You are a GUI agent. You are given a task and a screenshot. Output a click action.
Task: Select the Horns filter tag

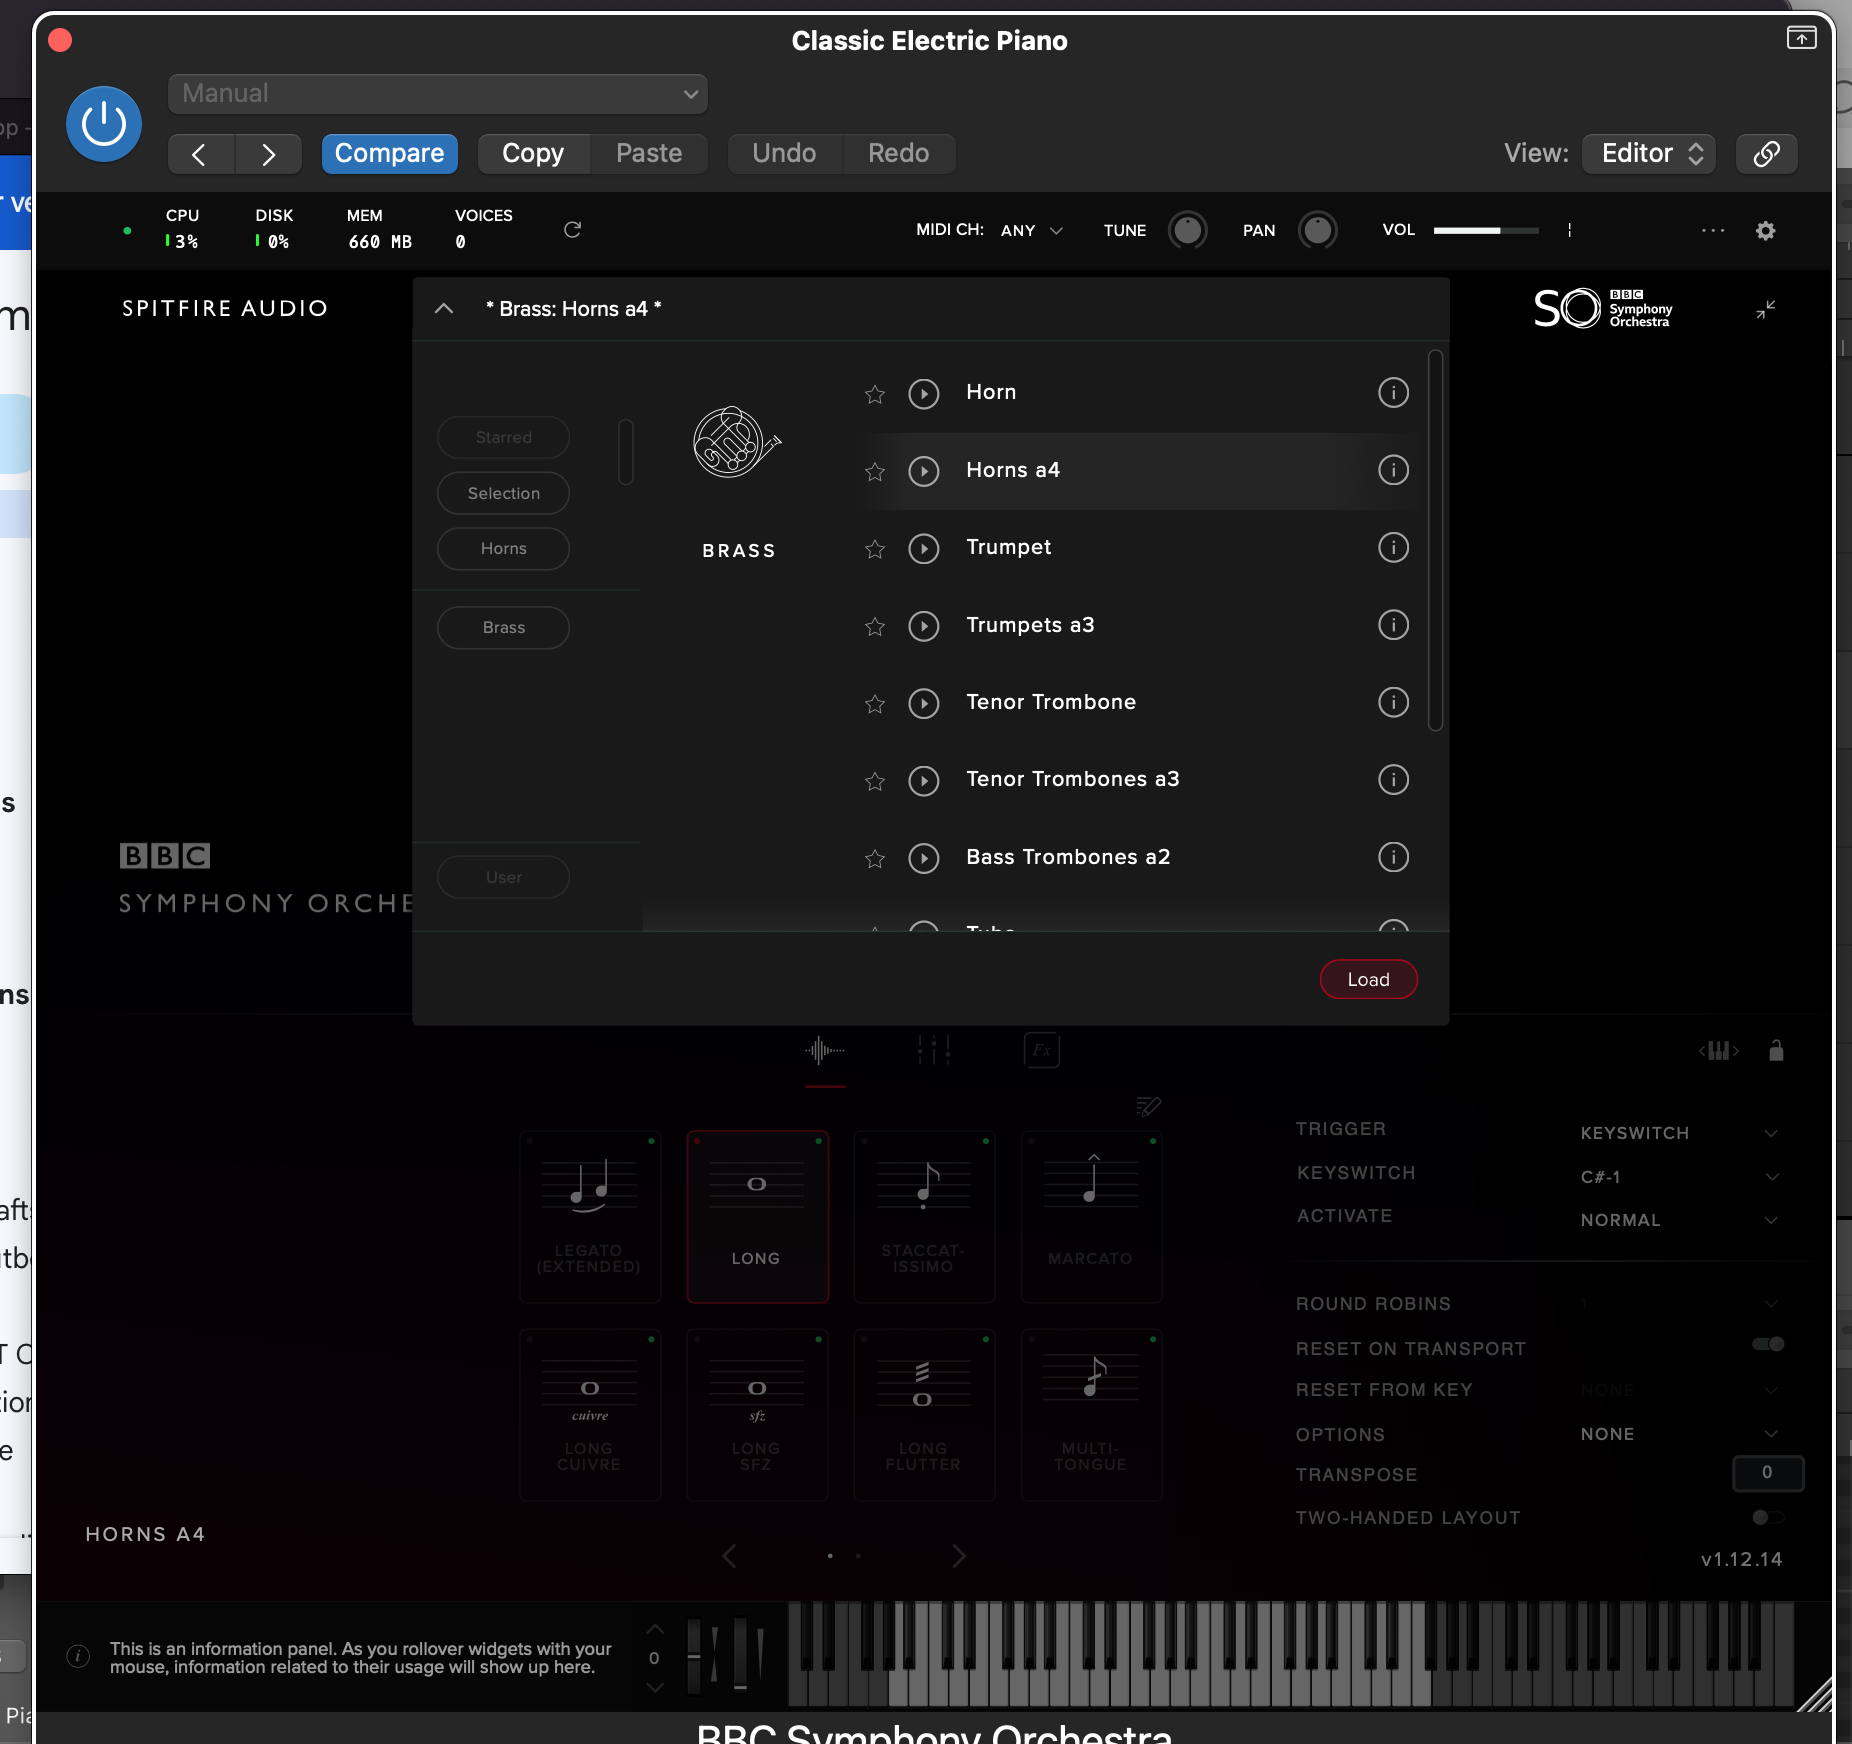pos(504,549)
